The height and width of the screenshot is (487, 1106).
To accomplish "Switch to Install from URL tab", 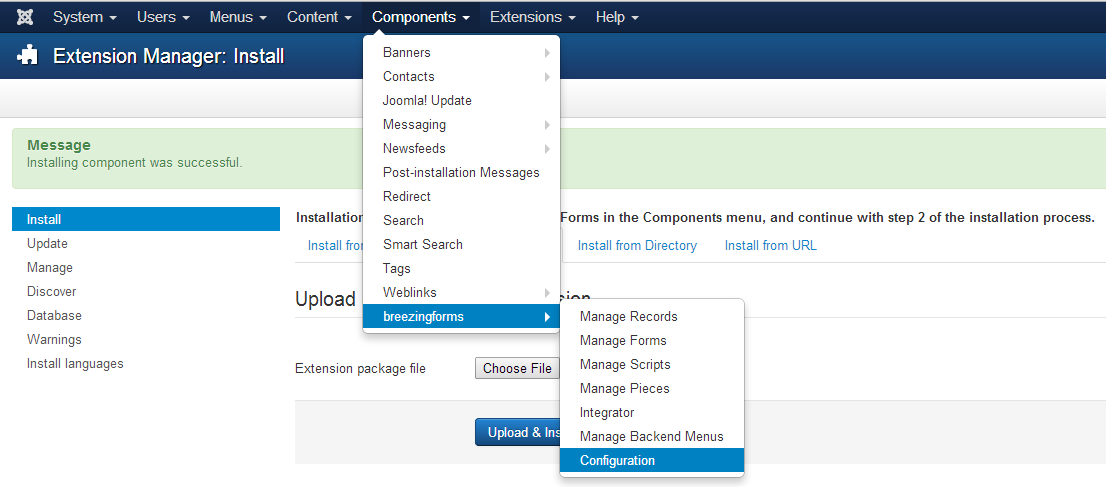I will 771,246.
